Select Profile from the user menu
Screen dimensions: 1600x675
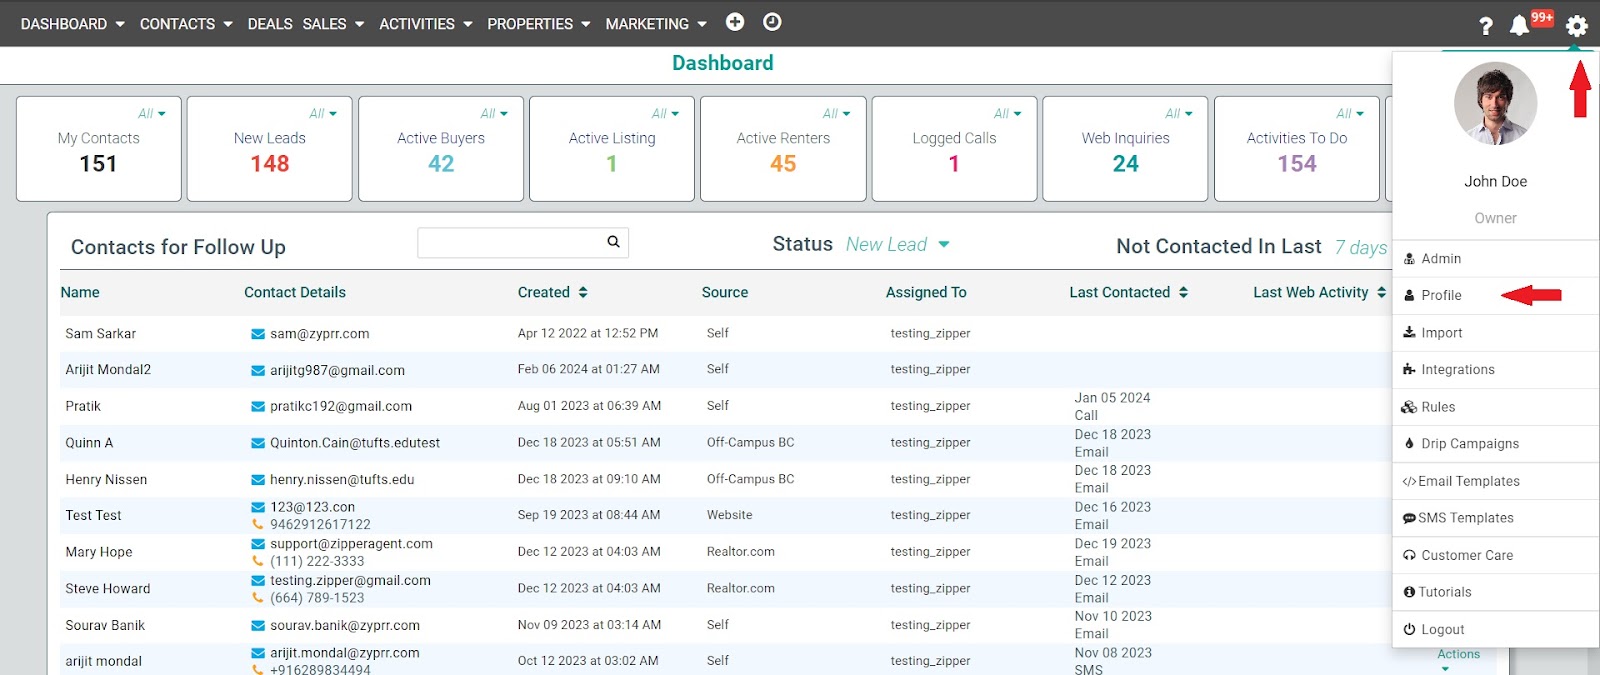tap(1441, 295)
